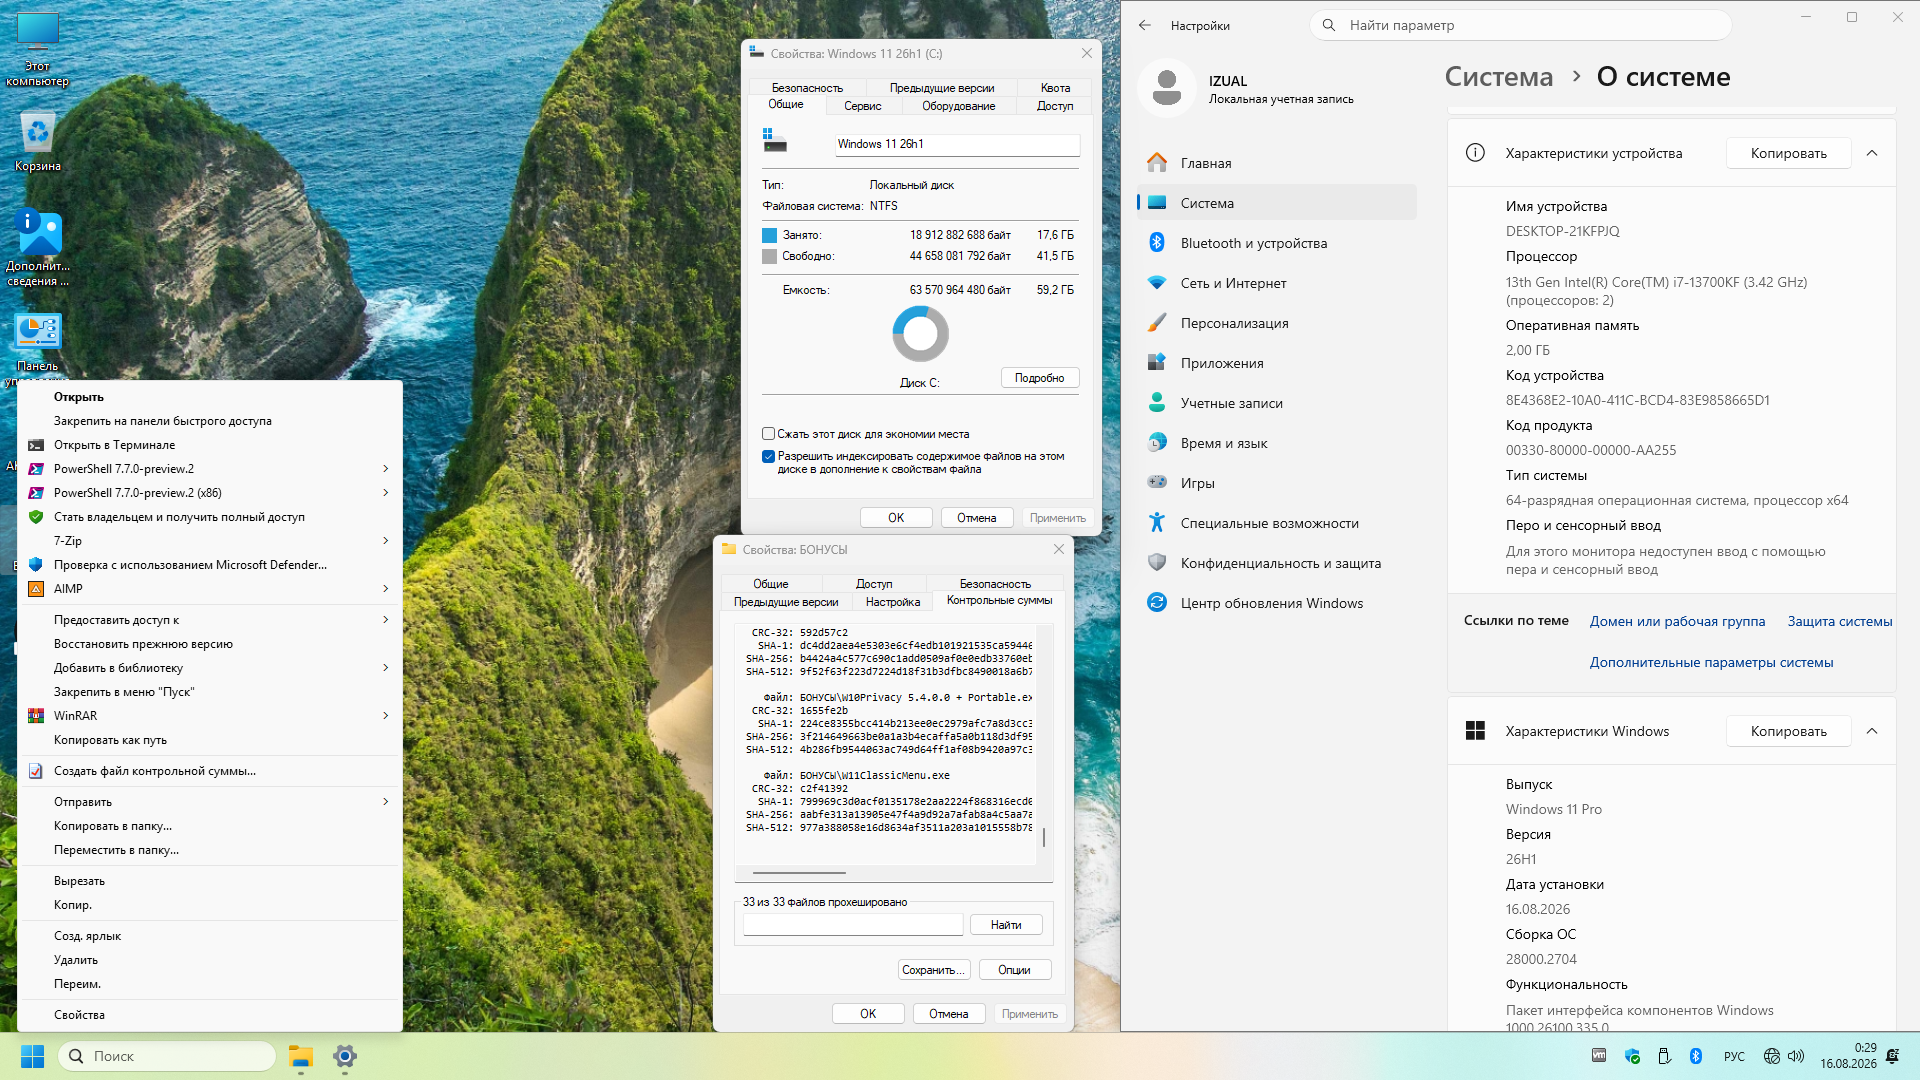Image resolution: width=1920 pixels, height=1080 pixels.
Task: Choose Создать файл контрольной суммы menu item
Action: click(x=211, y=771)
